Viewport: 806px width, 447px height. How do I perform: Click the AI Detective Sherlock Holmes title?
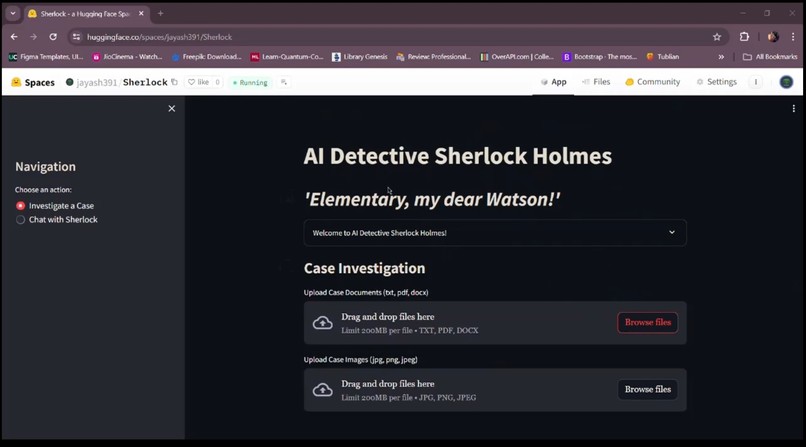click(x=457, y=156)
